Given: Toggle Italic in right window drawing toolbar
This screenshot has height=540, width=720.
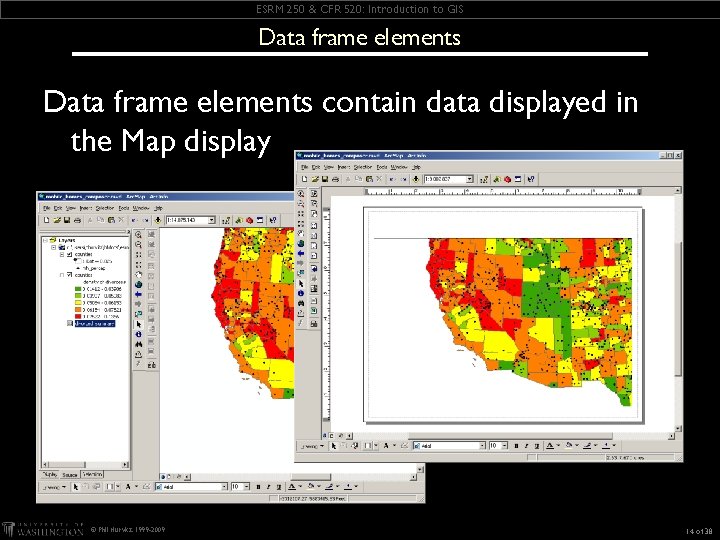Looking at the screenshot, I should point(526,446).
